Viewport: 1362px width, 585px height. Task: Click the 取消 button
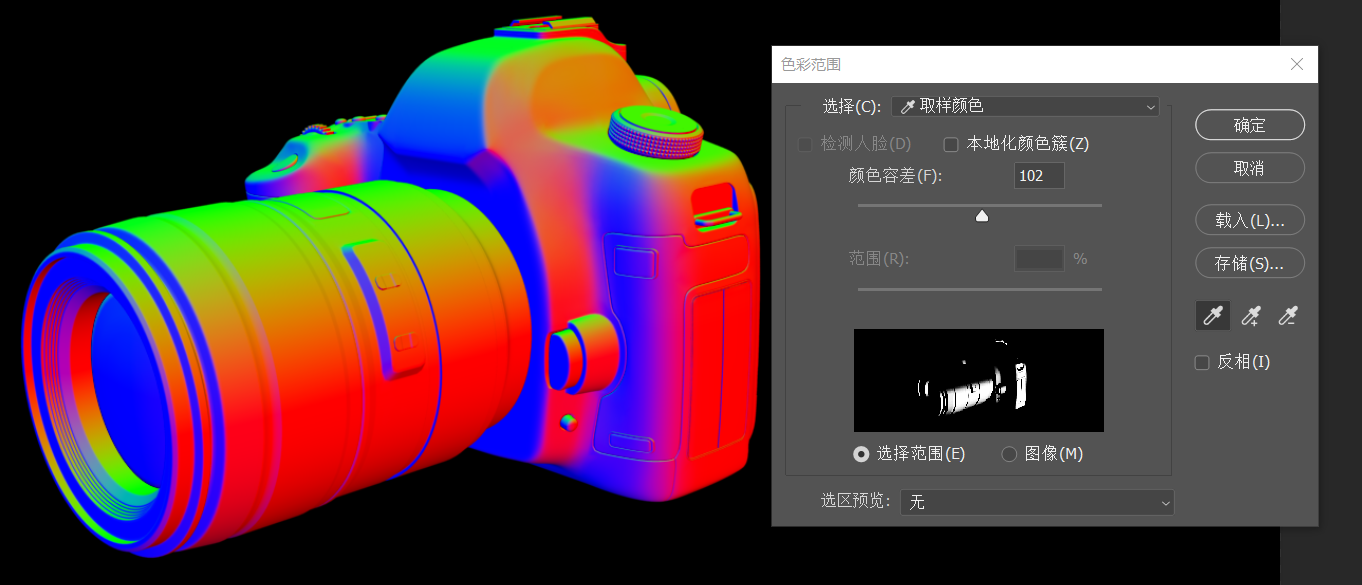click(x=1249, y=168)
